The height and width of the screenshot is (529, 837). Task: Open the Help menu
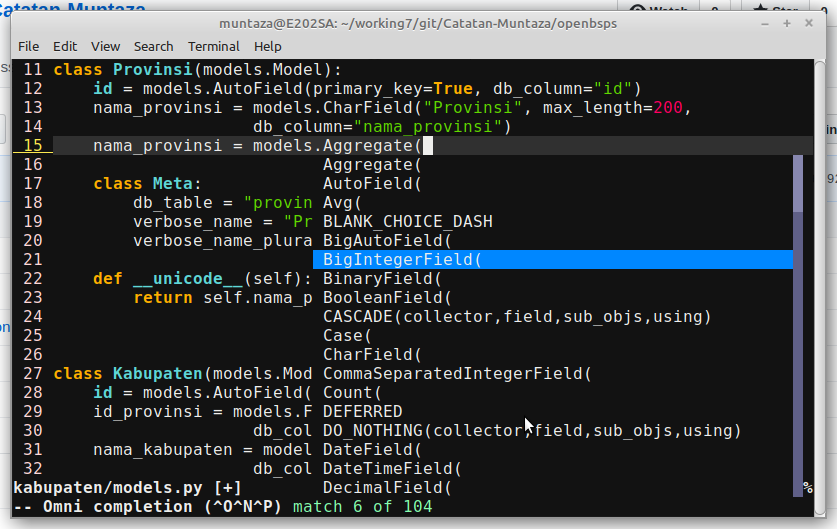click(267, 46)
